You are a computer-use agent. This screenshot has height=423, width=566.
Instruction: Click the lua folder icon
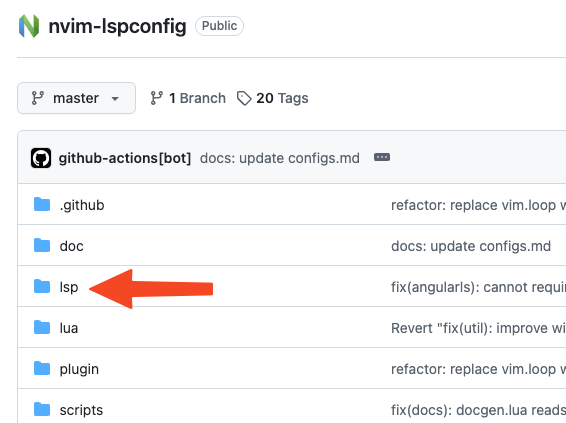(42, 328)
